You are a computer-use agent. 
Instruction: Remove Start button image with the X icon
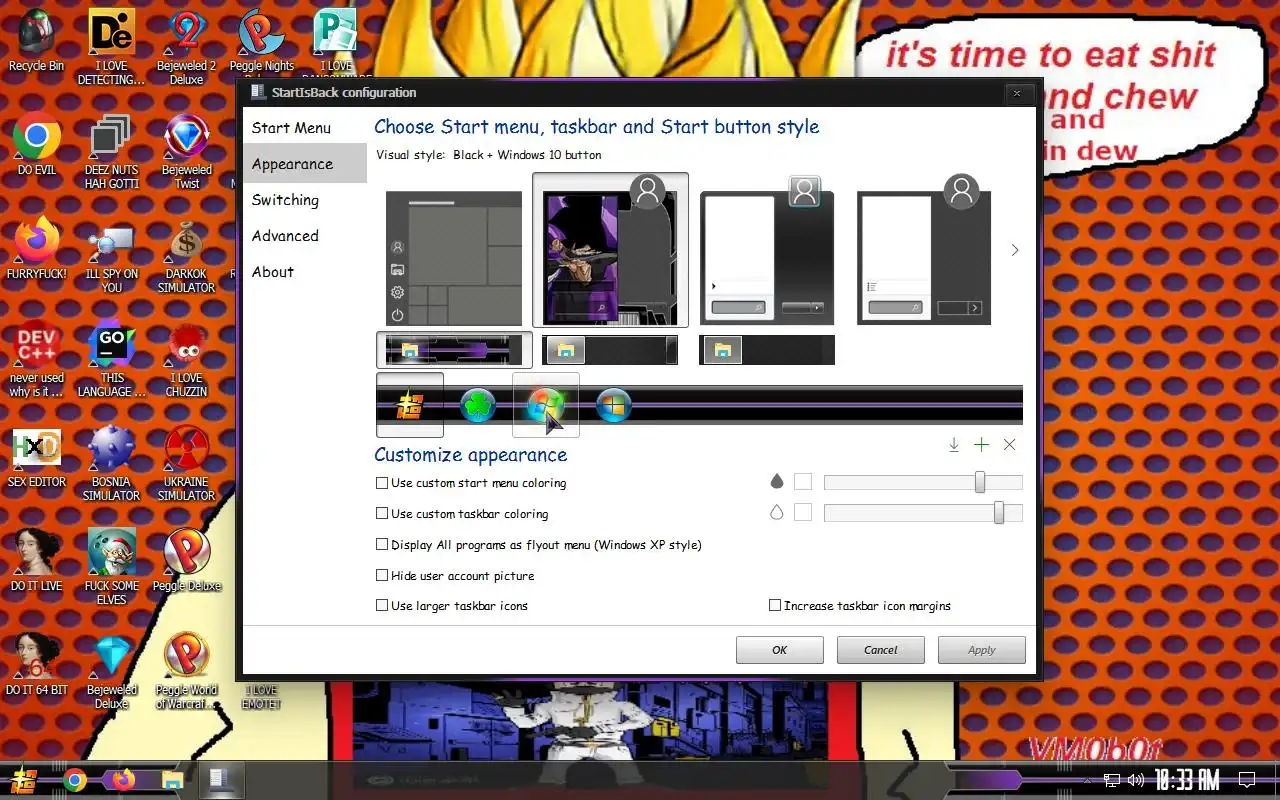1010,445
